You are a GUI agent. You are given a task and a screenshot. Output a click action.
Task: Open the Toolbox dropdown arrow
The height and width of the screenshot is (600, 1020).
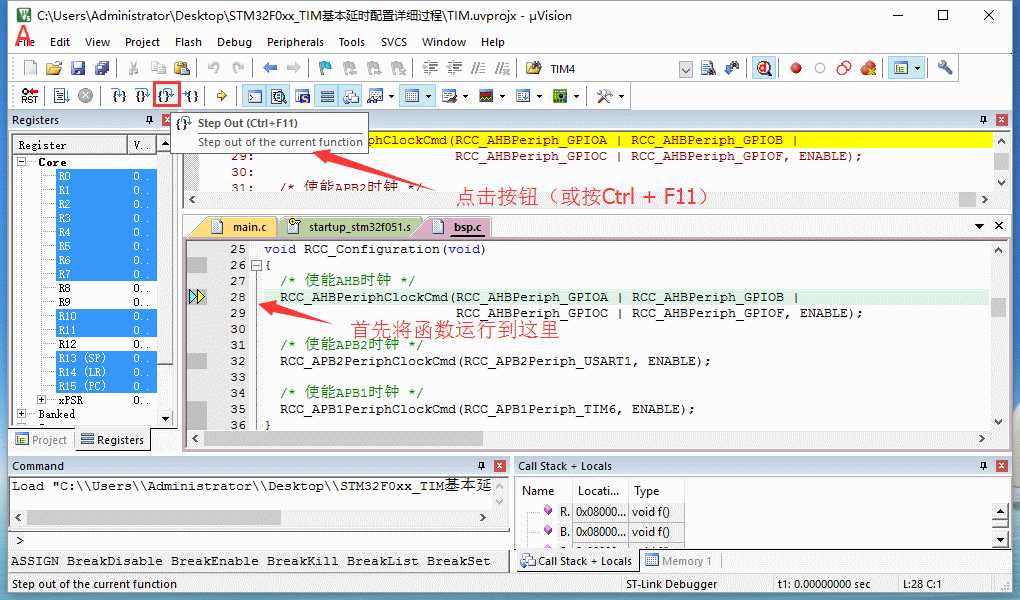coord(622,96)
